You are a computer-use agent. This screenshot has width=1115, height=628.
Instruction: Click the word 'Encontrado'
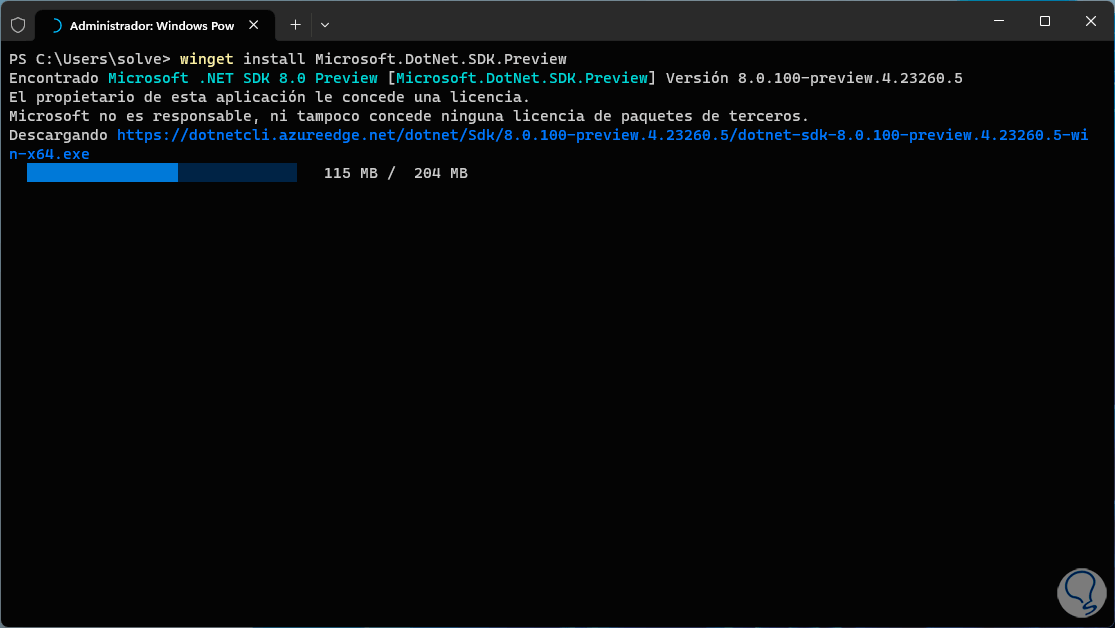(x=53, y=78)
